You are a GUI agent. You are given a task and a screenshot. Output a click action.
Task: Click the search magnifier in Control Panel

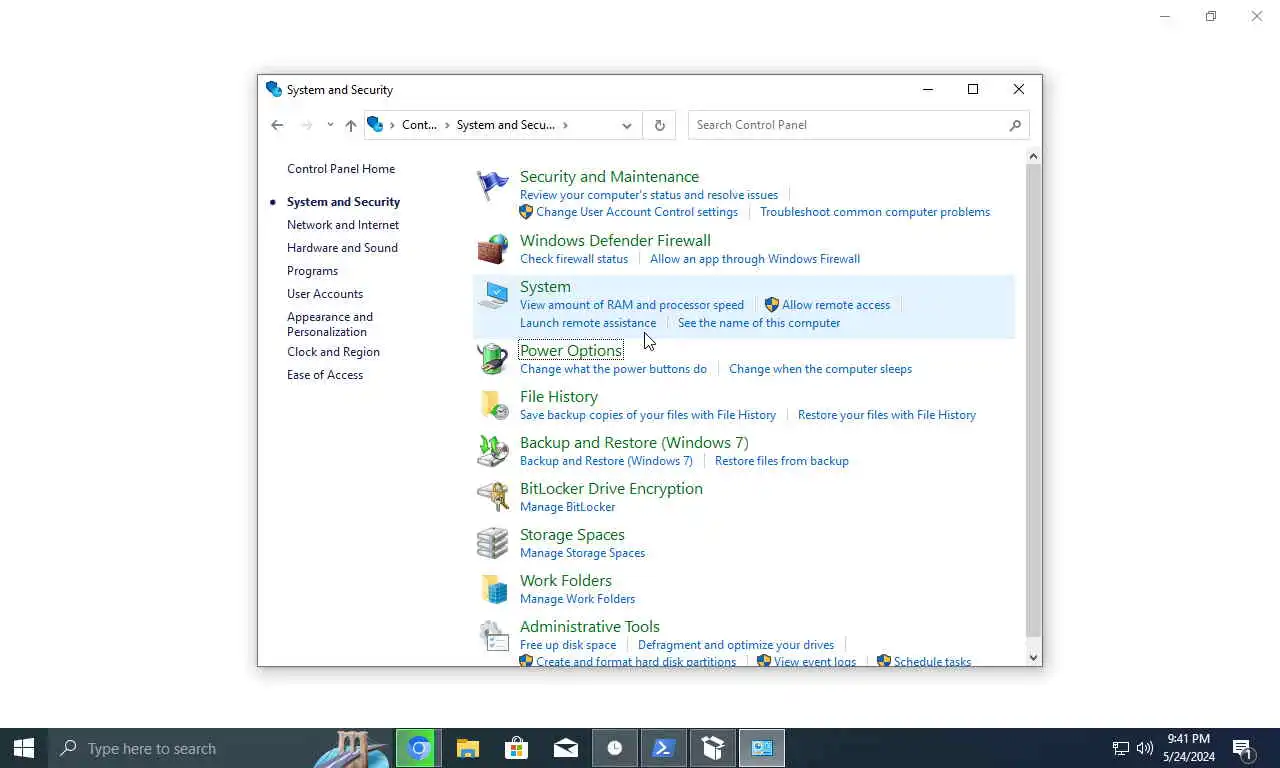[x=1015, y=125]
